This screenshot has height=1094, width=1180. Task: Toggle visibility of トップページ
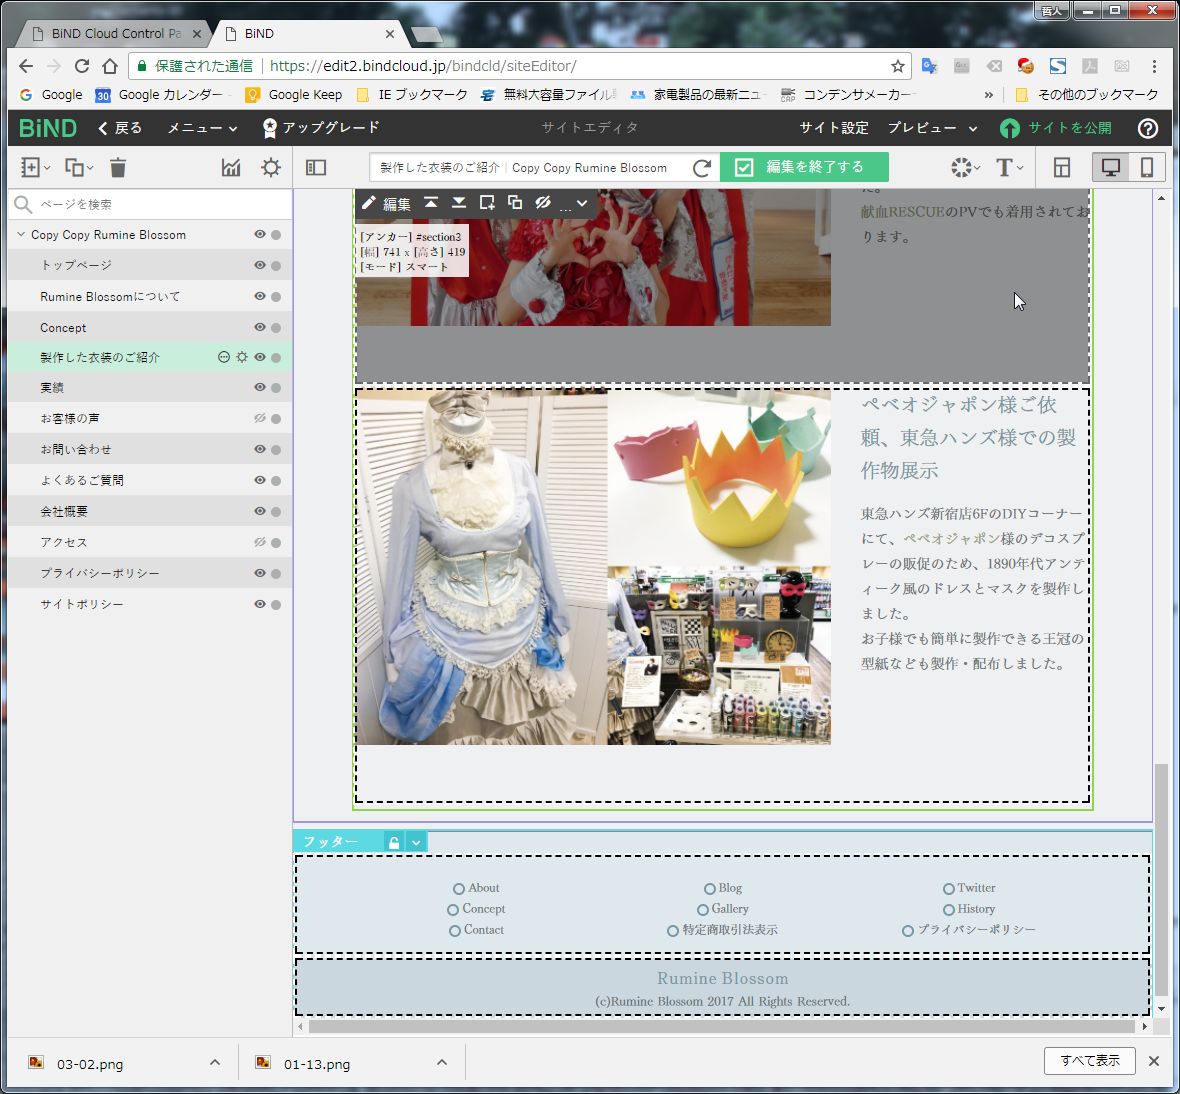tap(260, 265)
